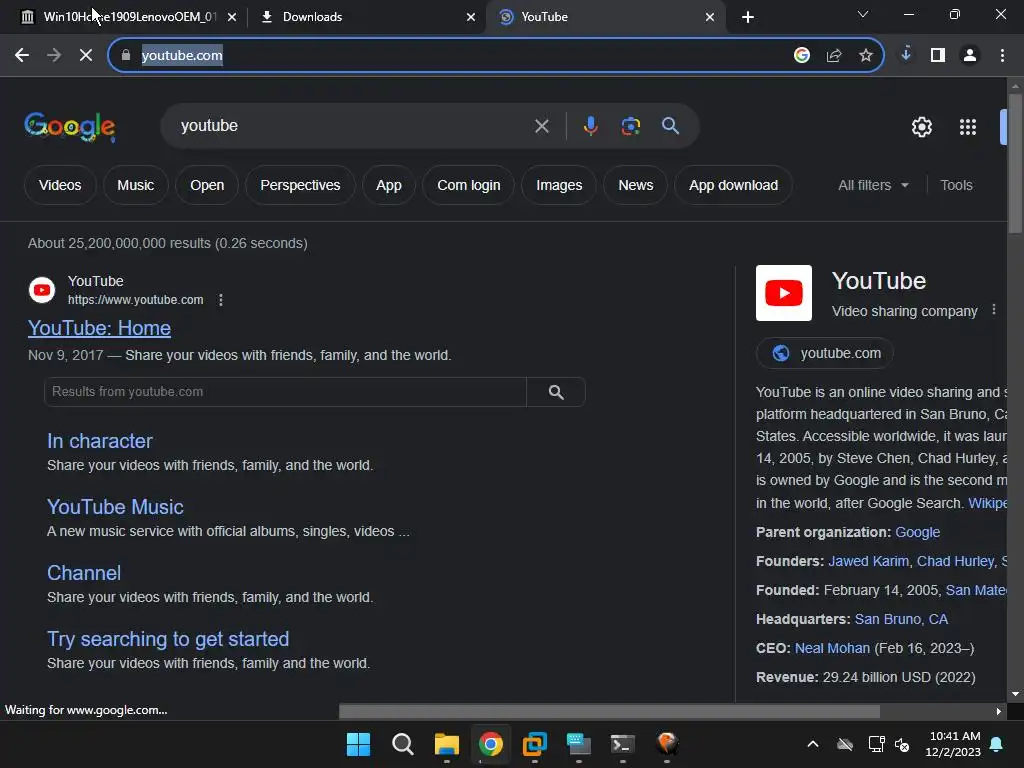The width and height of the screenshot is (1024, 768).
Task: Open the Windows Start menu
Action: click(x=359, y=744)
